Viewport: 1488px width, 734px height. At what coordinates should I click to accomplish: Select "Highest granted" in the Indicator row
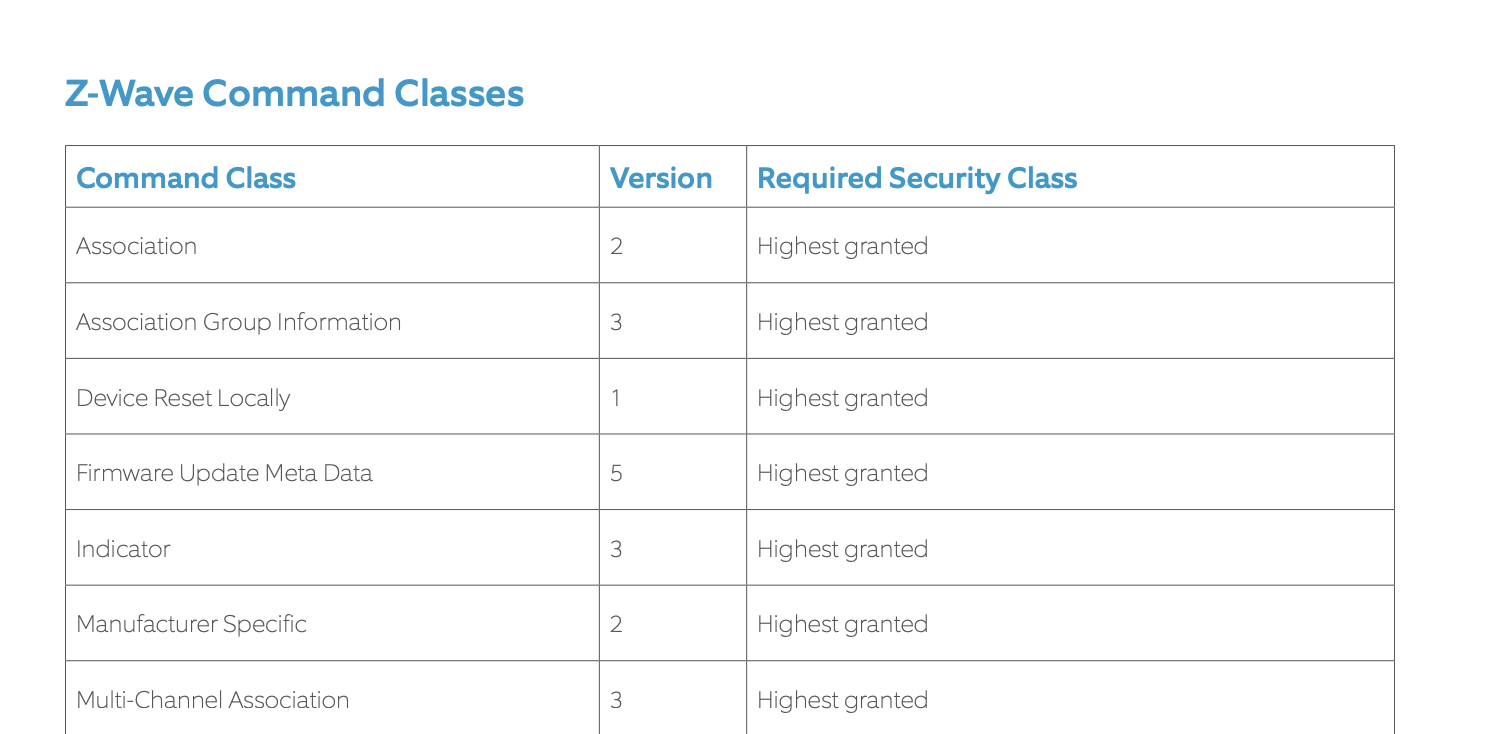coord(842,549)
